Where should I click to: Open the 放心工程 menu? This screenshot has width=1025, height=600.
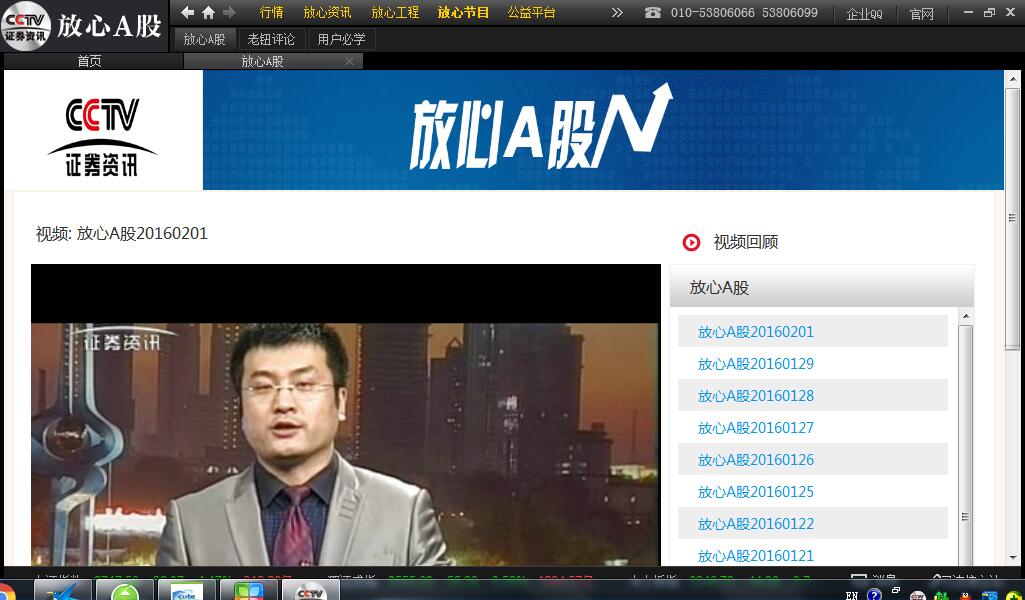pos(395,12)
